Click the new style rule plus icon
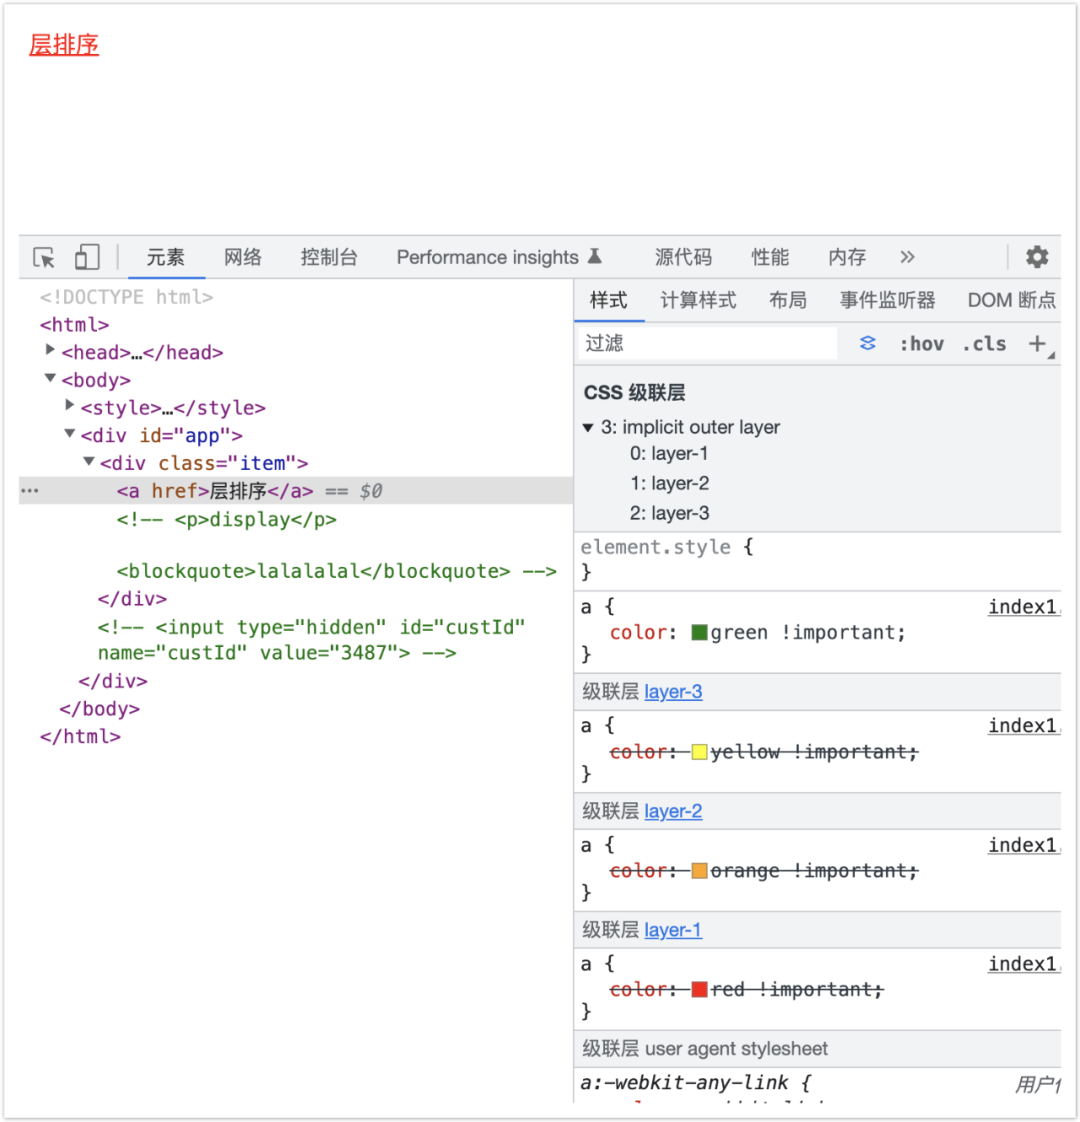Image resolution: width=1080 pixels, height=1122 pixels. tap(1037, 343)
